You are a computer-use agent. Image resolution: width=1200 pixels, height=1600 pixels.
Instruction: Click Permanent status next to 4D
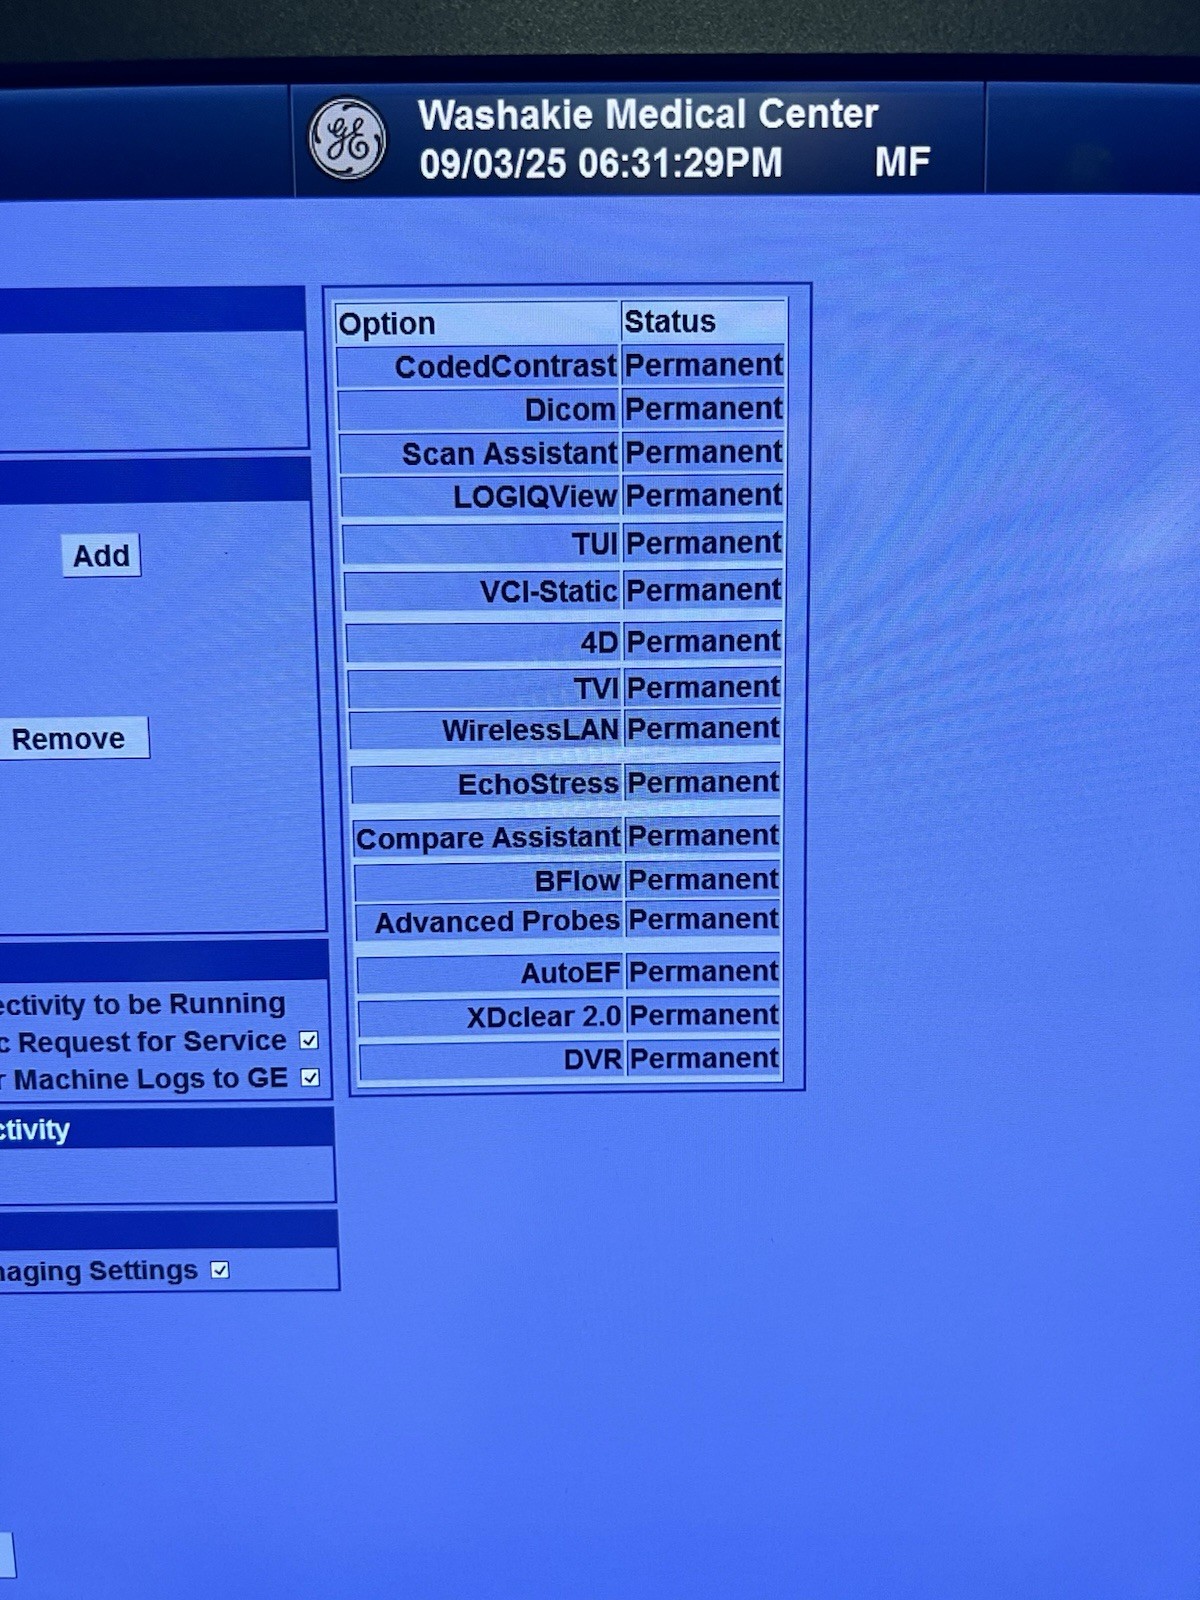point(704,641)
